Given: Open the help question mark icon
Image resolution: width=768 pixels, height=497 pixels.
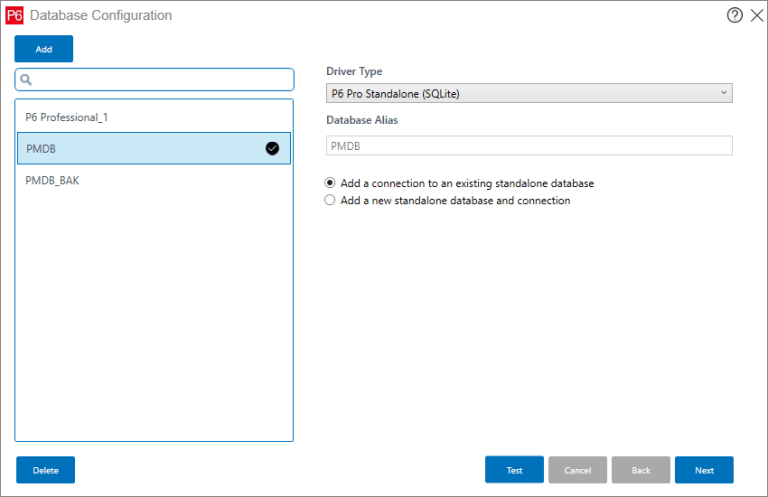Looking at the screenshot, I should pos(734,15).
